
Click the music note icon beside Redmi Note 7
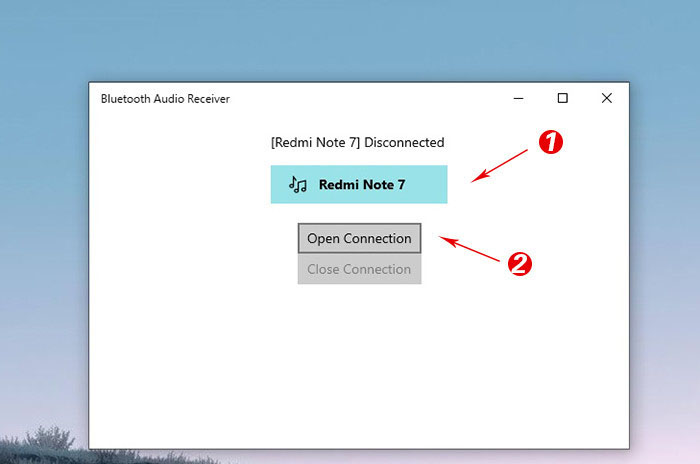click(x=298, y=184)
